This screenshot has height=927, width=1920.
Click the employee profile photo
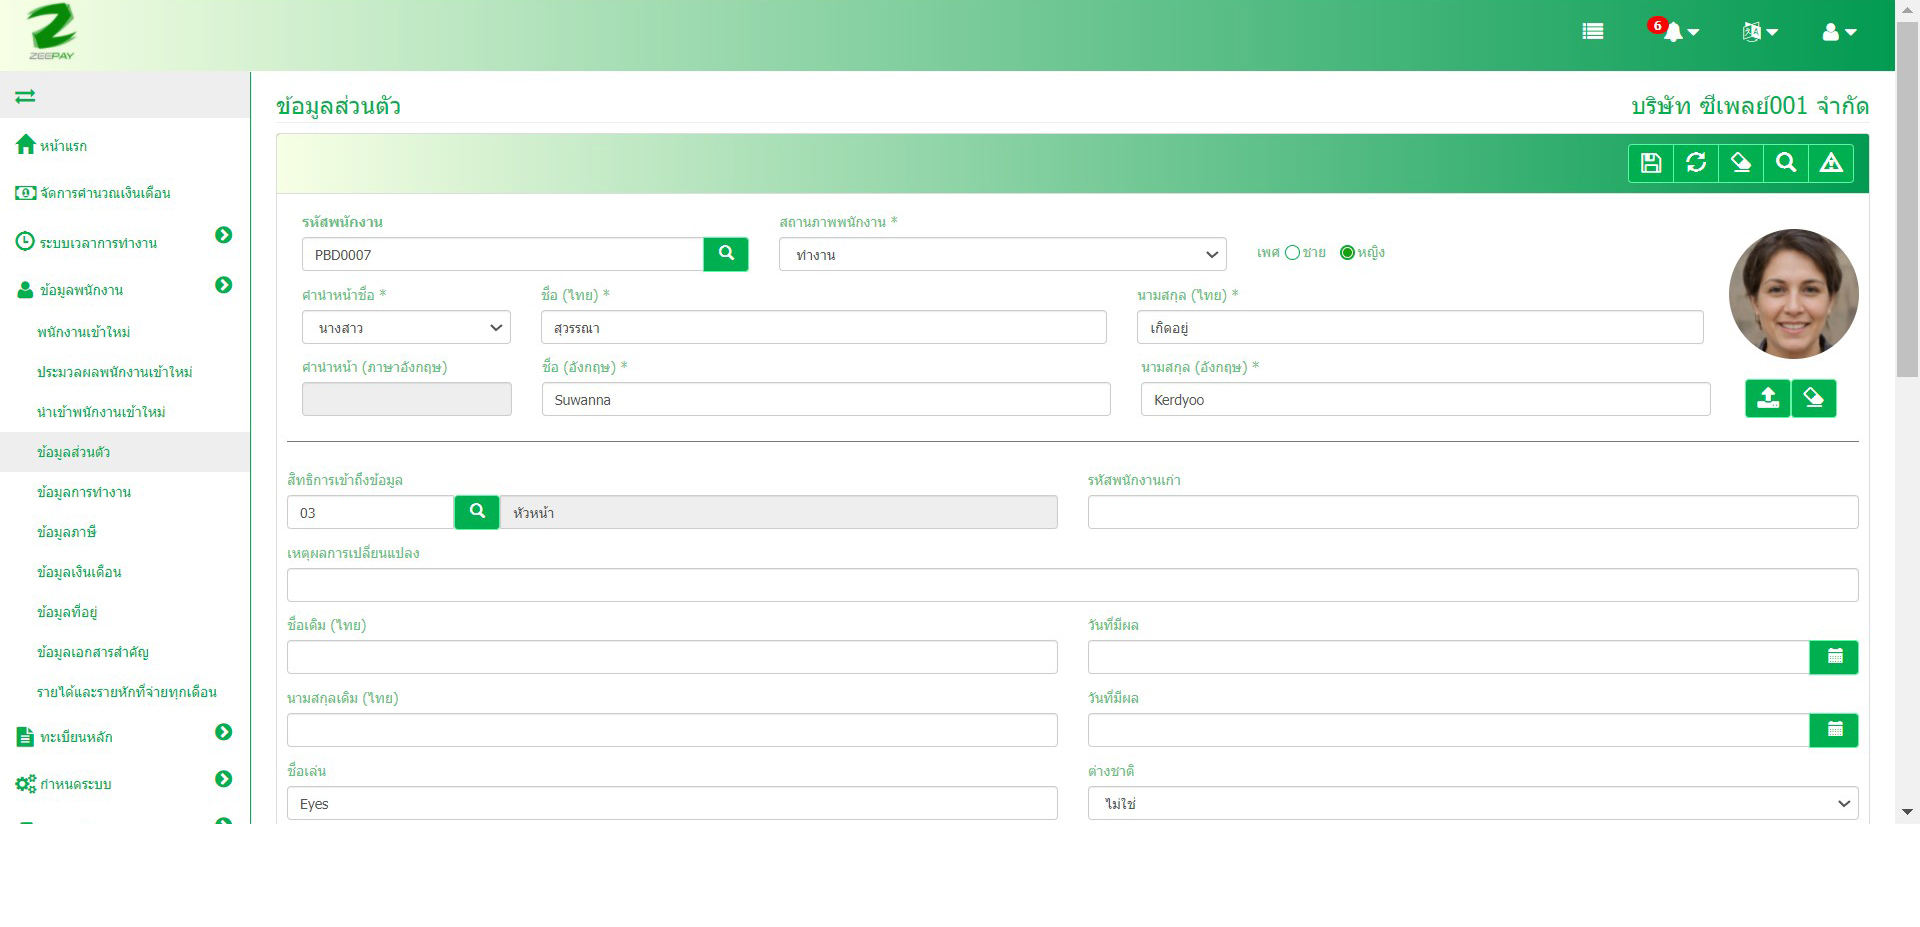(1793, 294)
